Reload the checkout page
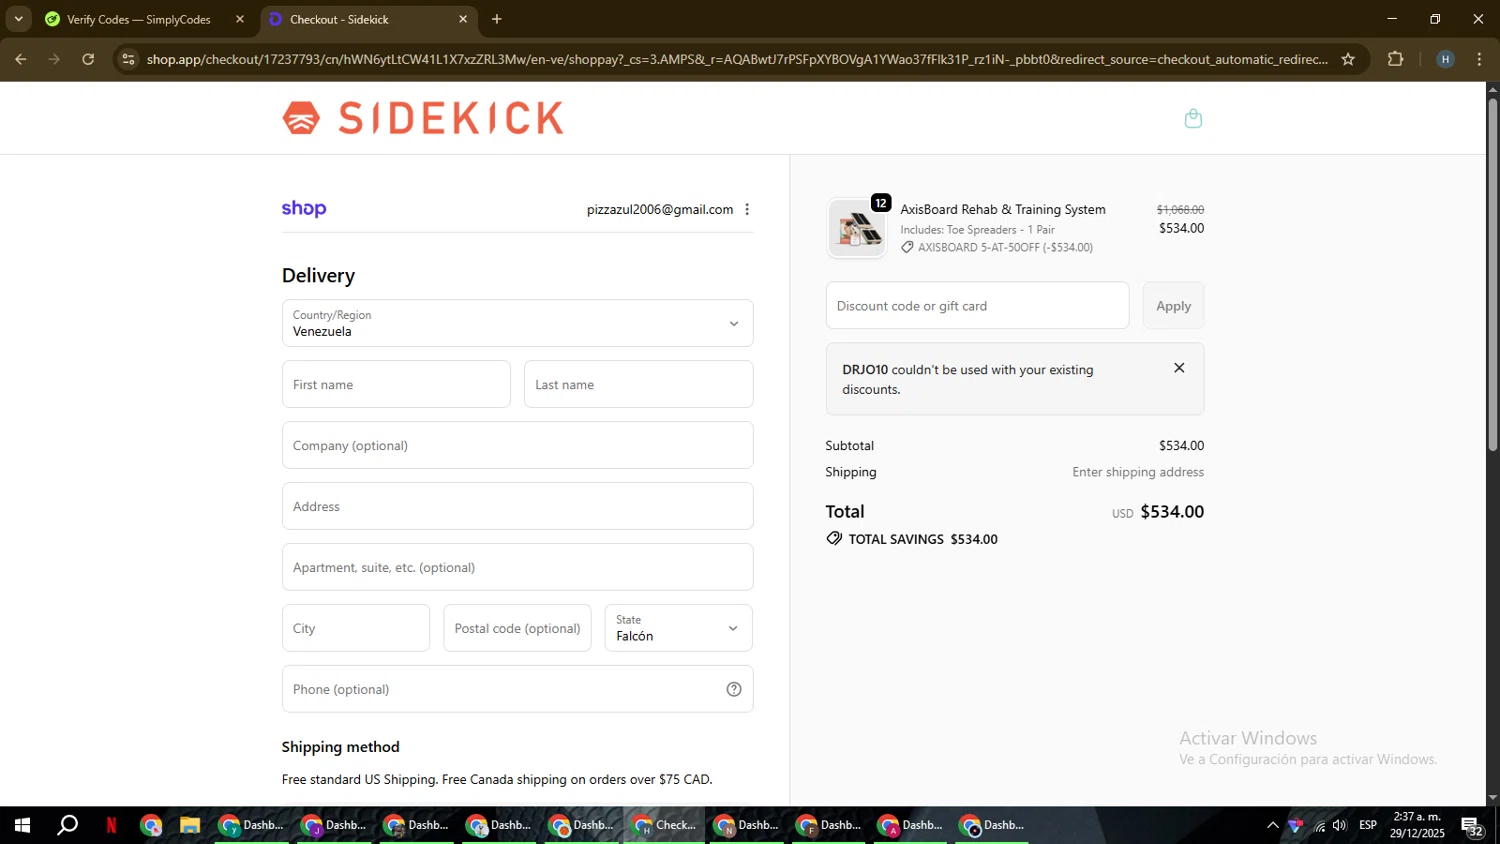The height and width of the screenshot is (844, 1500). pos(88,59)
